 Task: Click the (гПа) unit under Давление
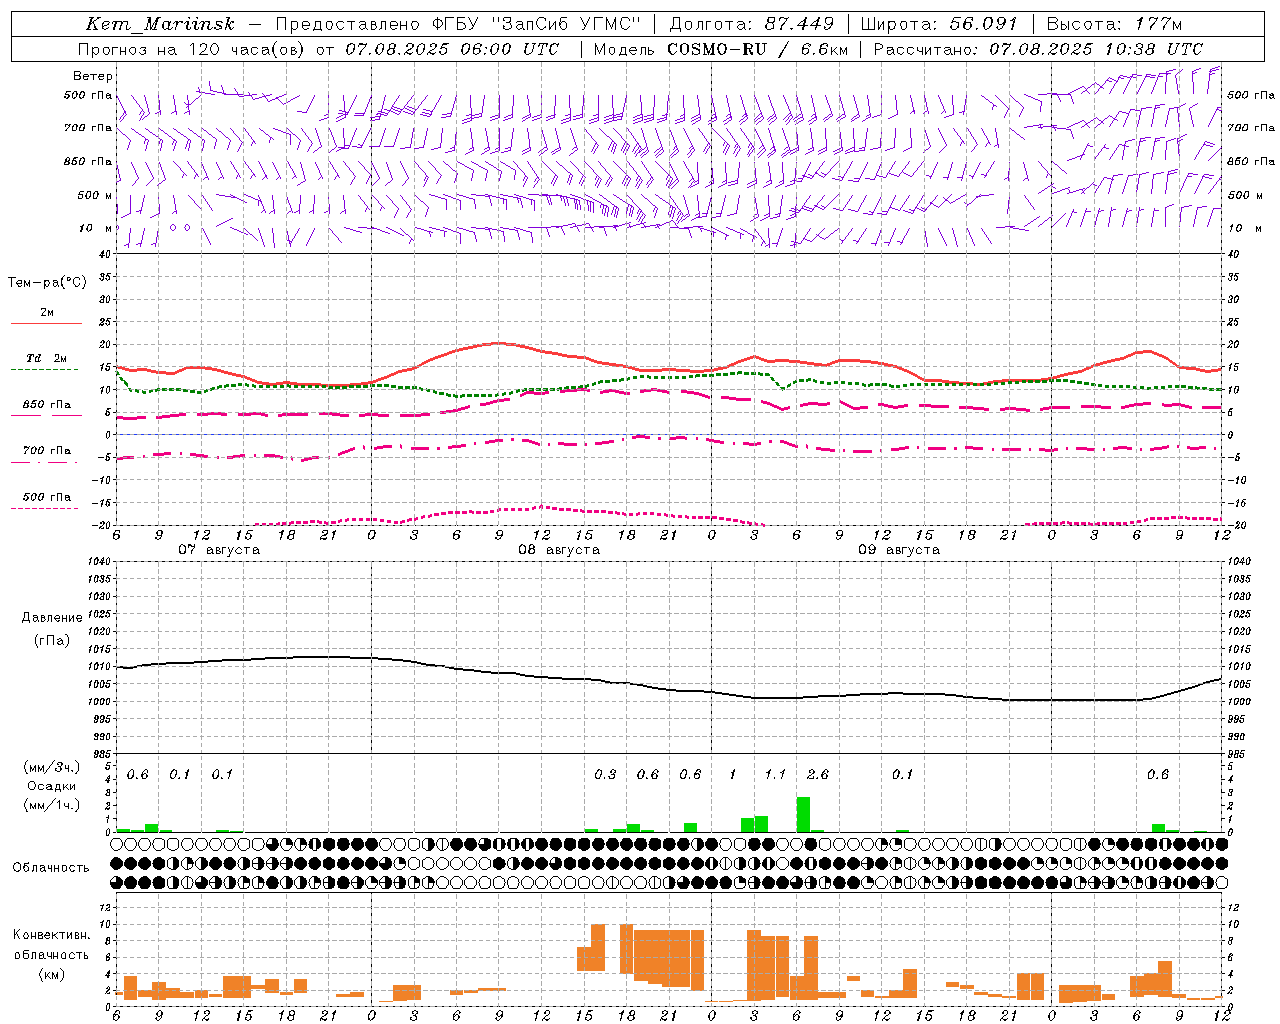(52, 641)
